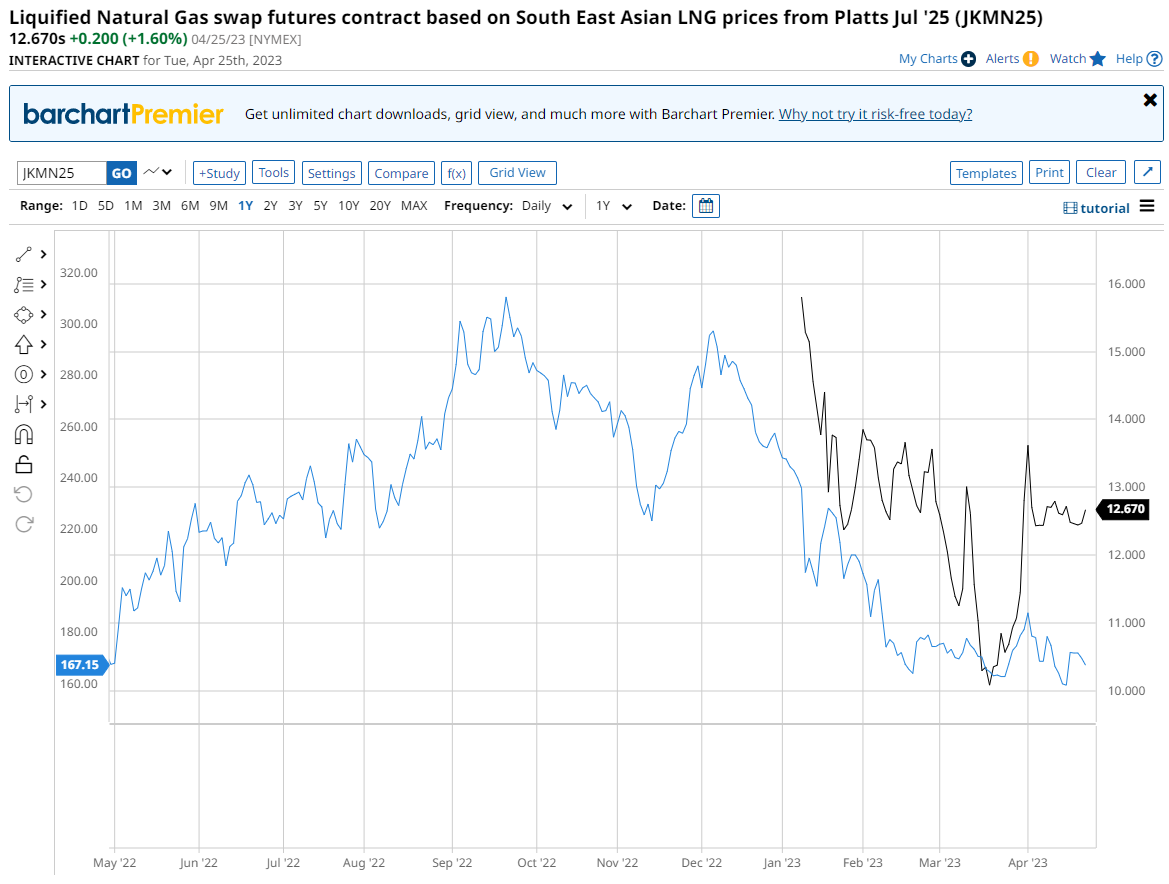Click the measure/date range tool icon

coord(24,404)
